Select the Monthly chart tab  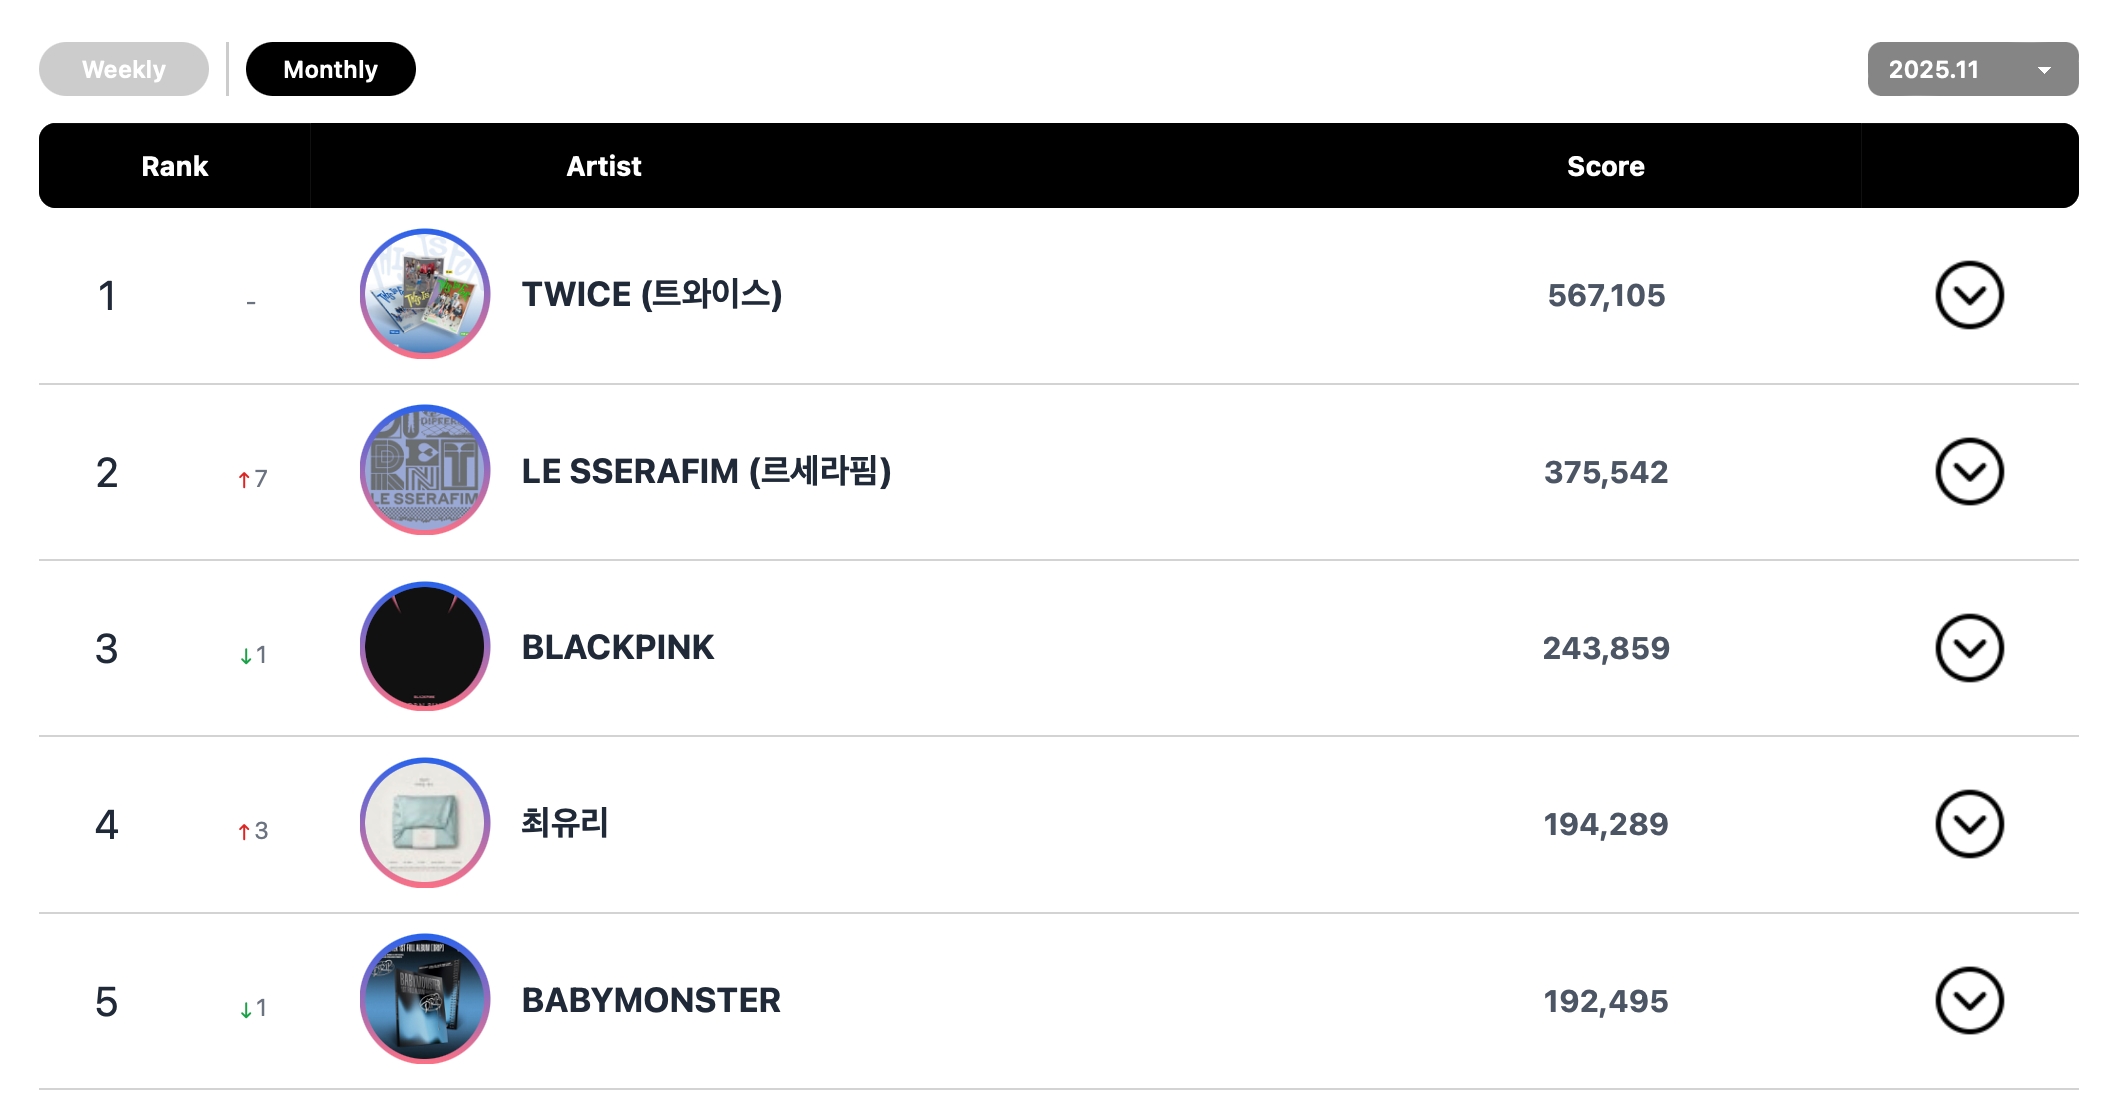click(330, 69)
